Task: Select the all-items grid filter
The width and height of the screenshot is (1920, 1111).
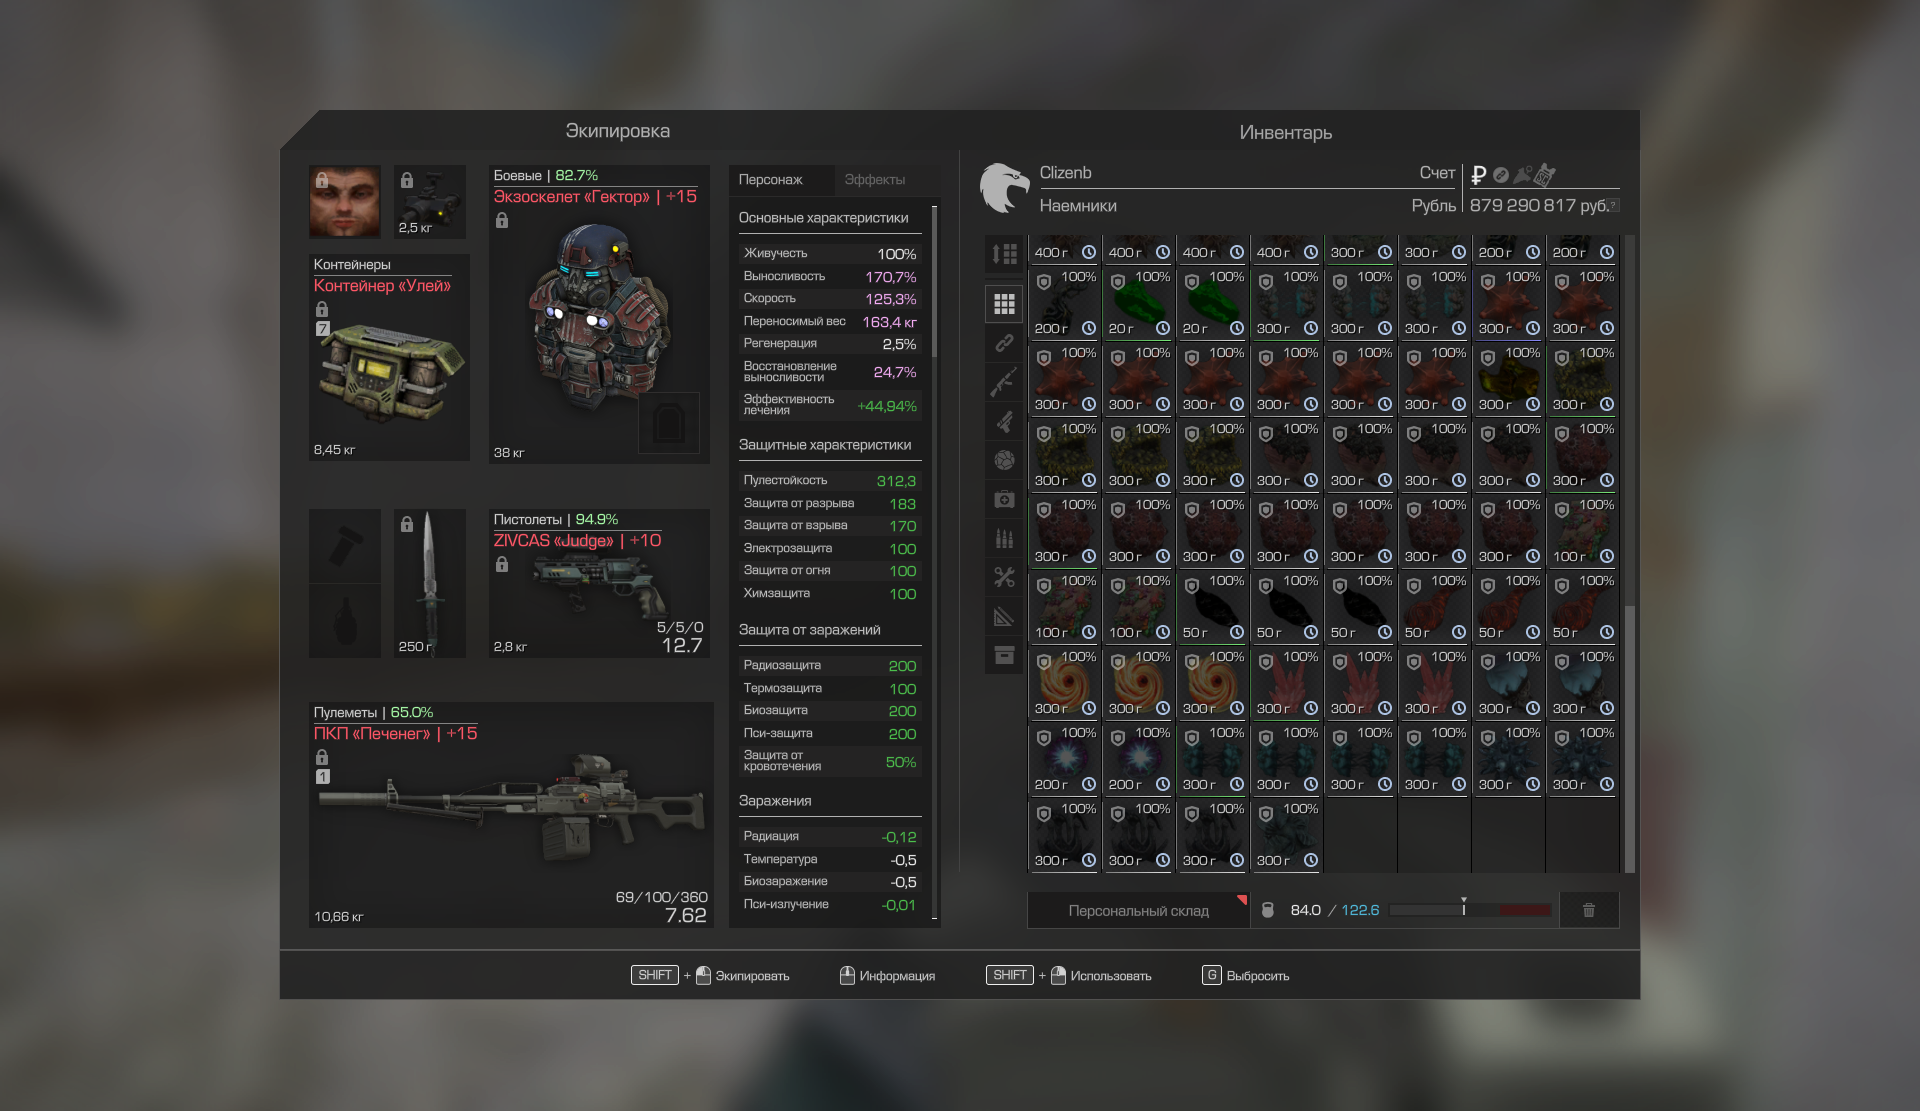Action: [x=1004, y=304]
